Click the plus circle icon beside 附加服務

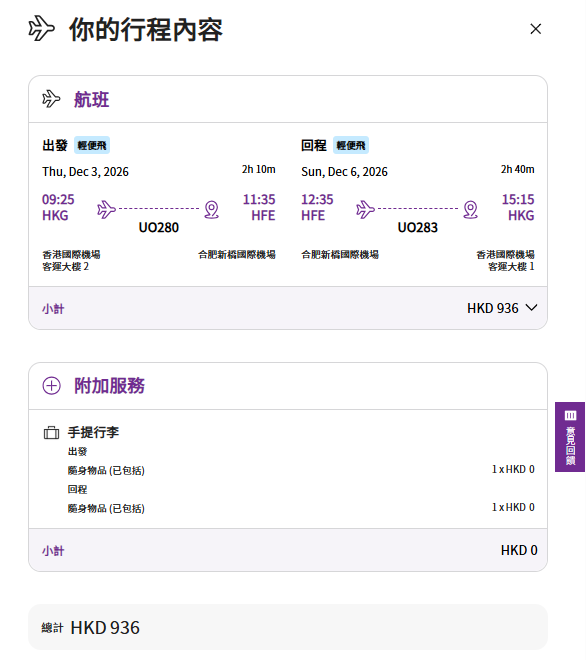(51, 386)
